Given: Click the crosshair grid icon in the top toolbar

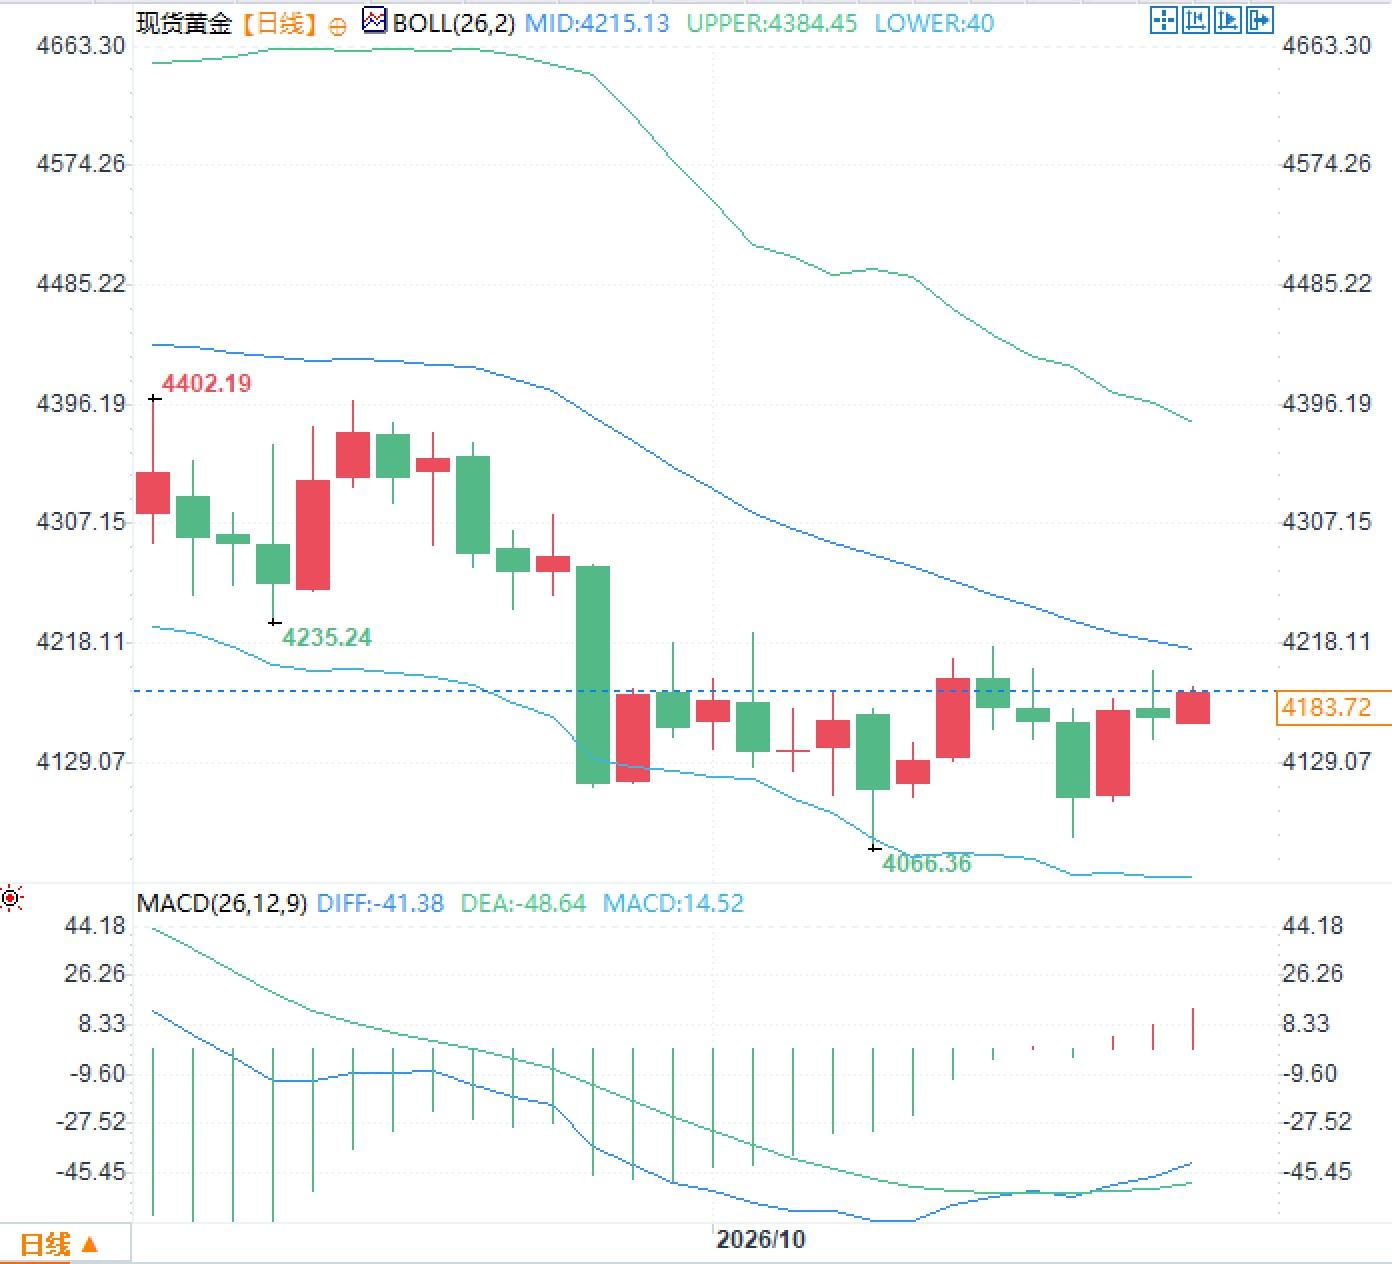Looking at the screenshot, I should 1164,20.
